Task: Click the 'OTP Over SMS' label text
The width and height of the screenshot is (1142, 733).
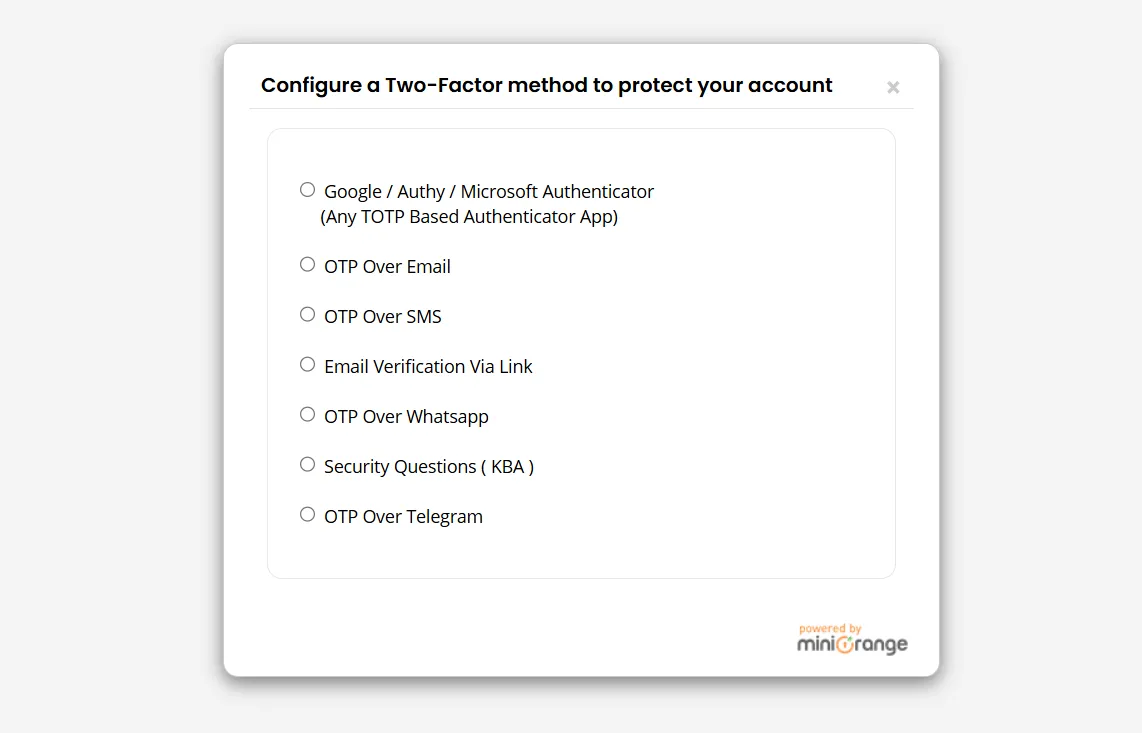Action: [x=383, y=316]
